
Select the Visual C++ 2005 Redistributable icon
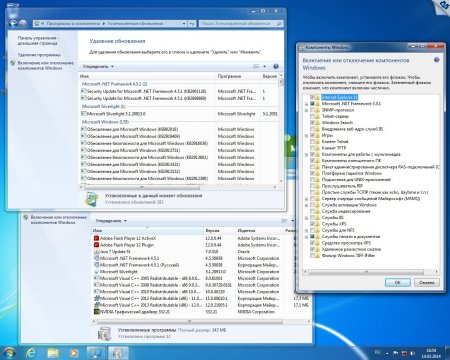[x=96, y=278]
